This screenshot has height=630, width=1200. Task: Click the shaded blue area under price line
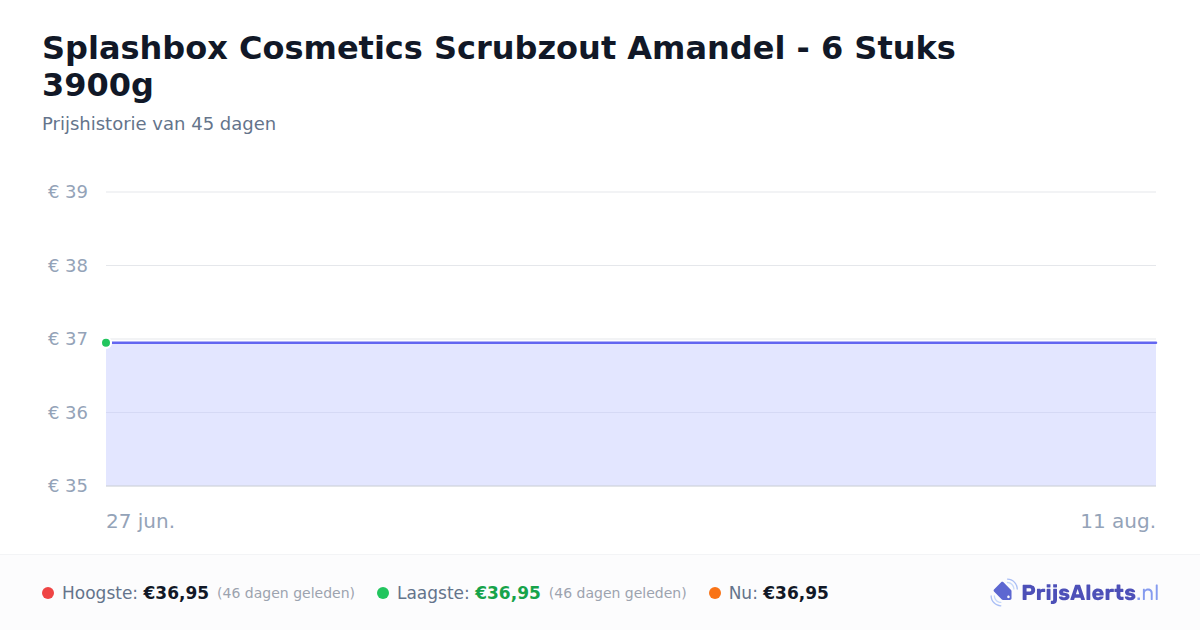631,415
